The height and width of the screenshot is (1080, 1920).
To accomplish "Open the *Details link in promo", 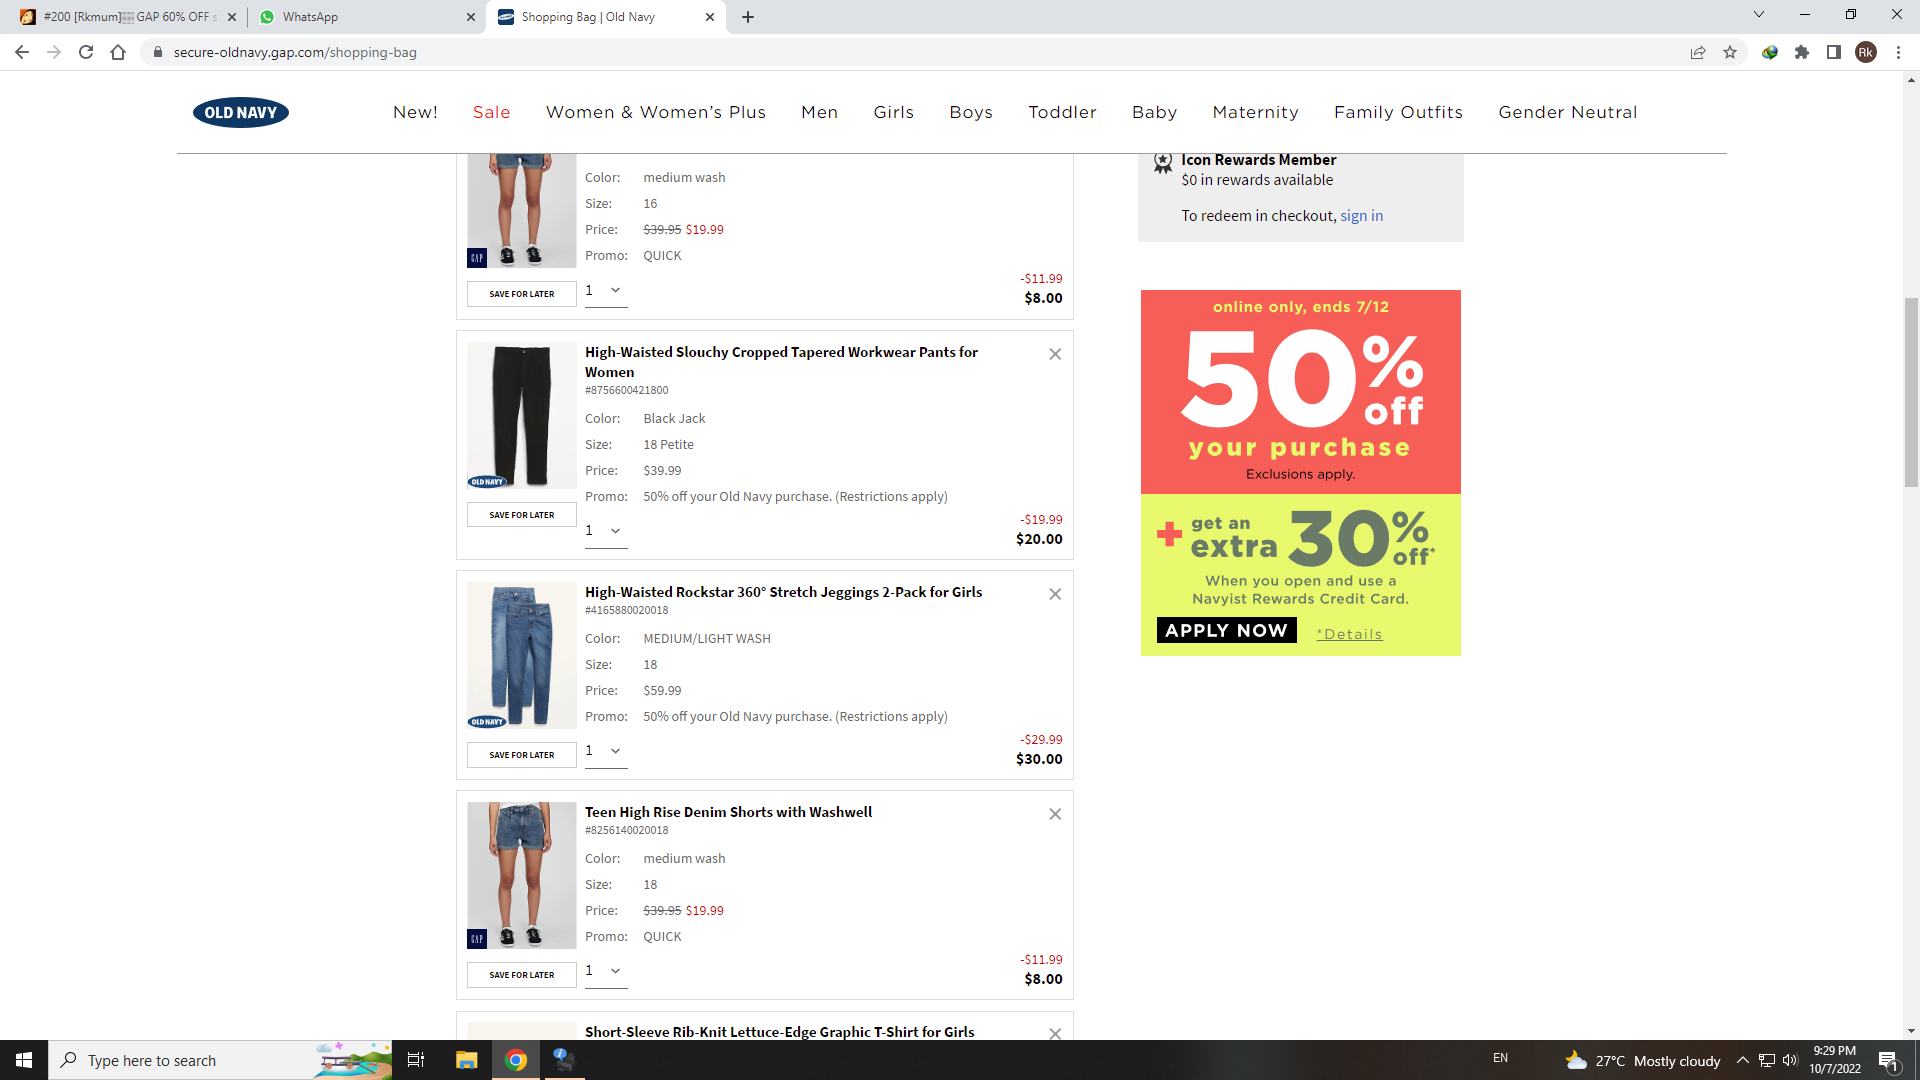I will 1349,634.
